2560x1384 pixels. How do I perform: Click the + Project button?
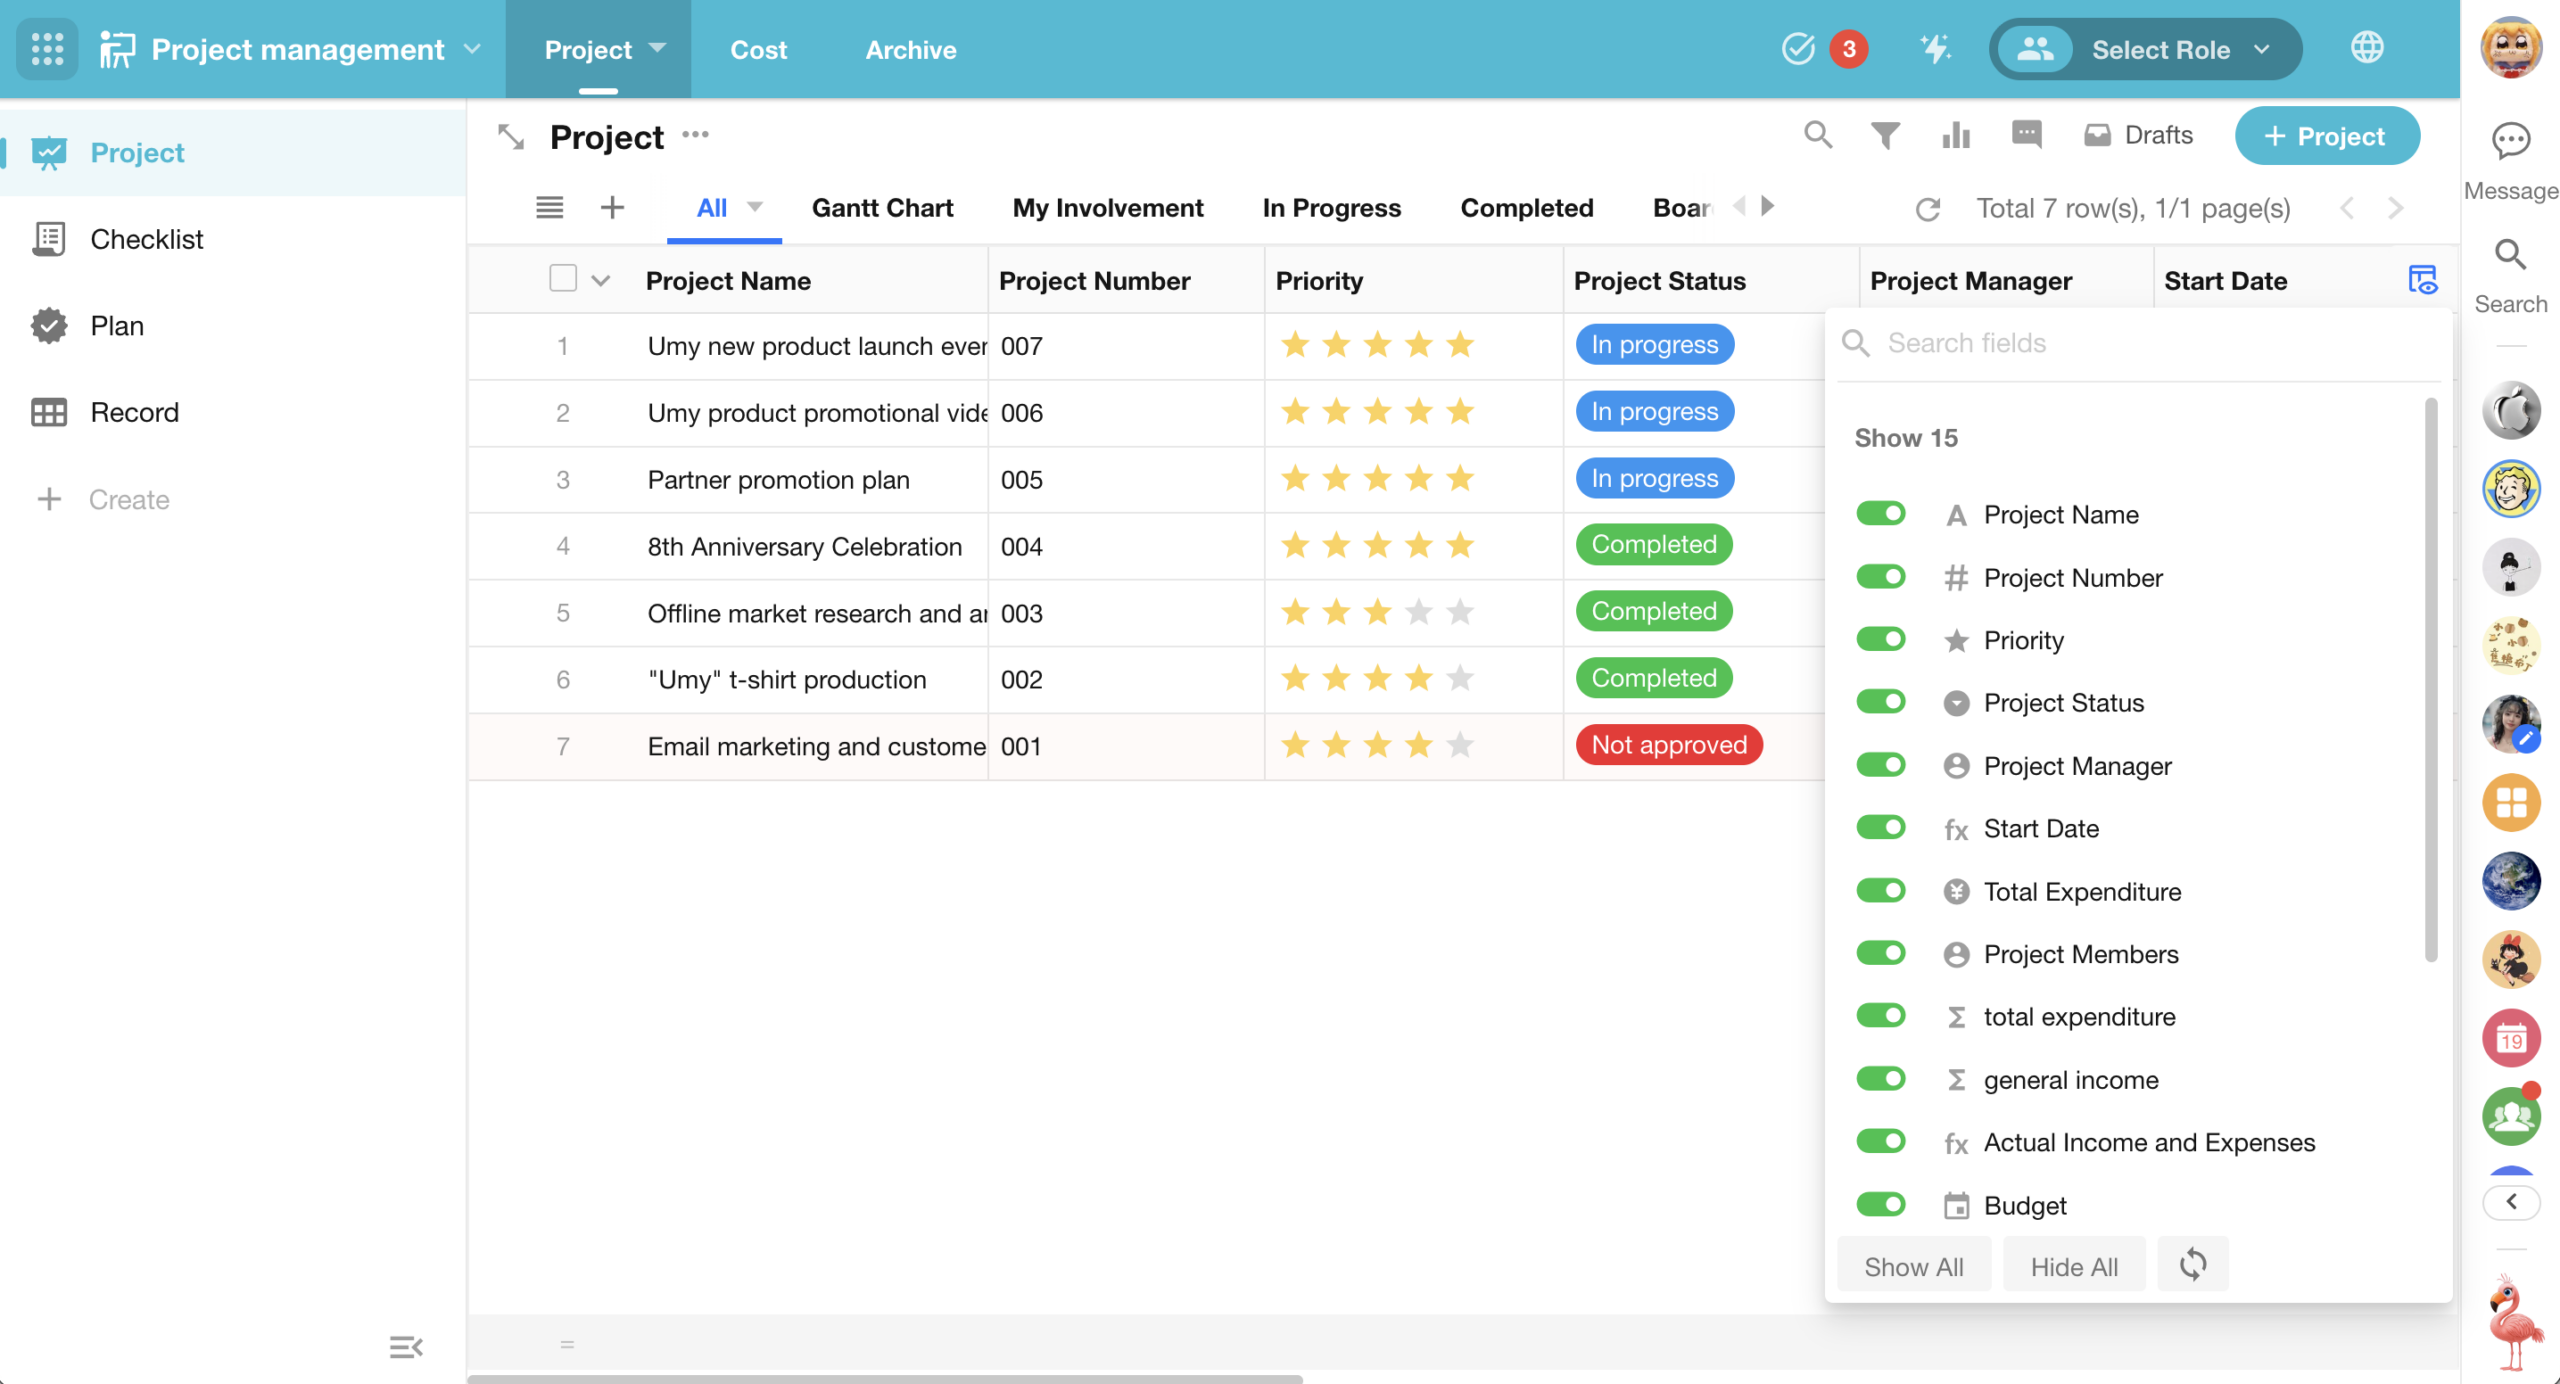click(2326, 136)
